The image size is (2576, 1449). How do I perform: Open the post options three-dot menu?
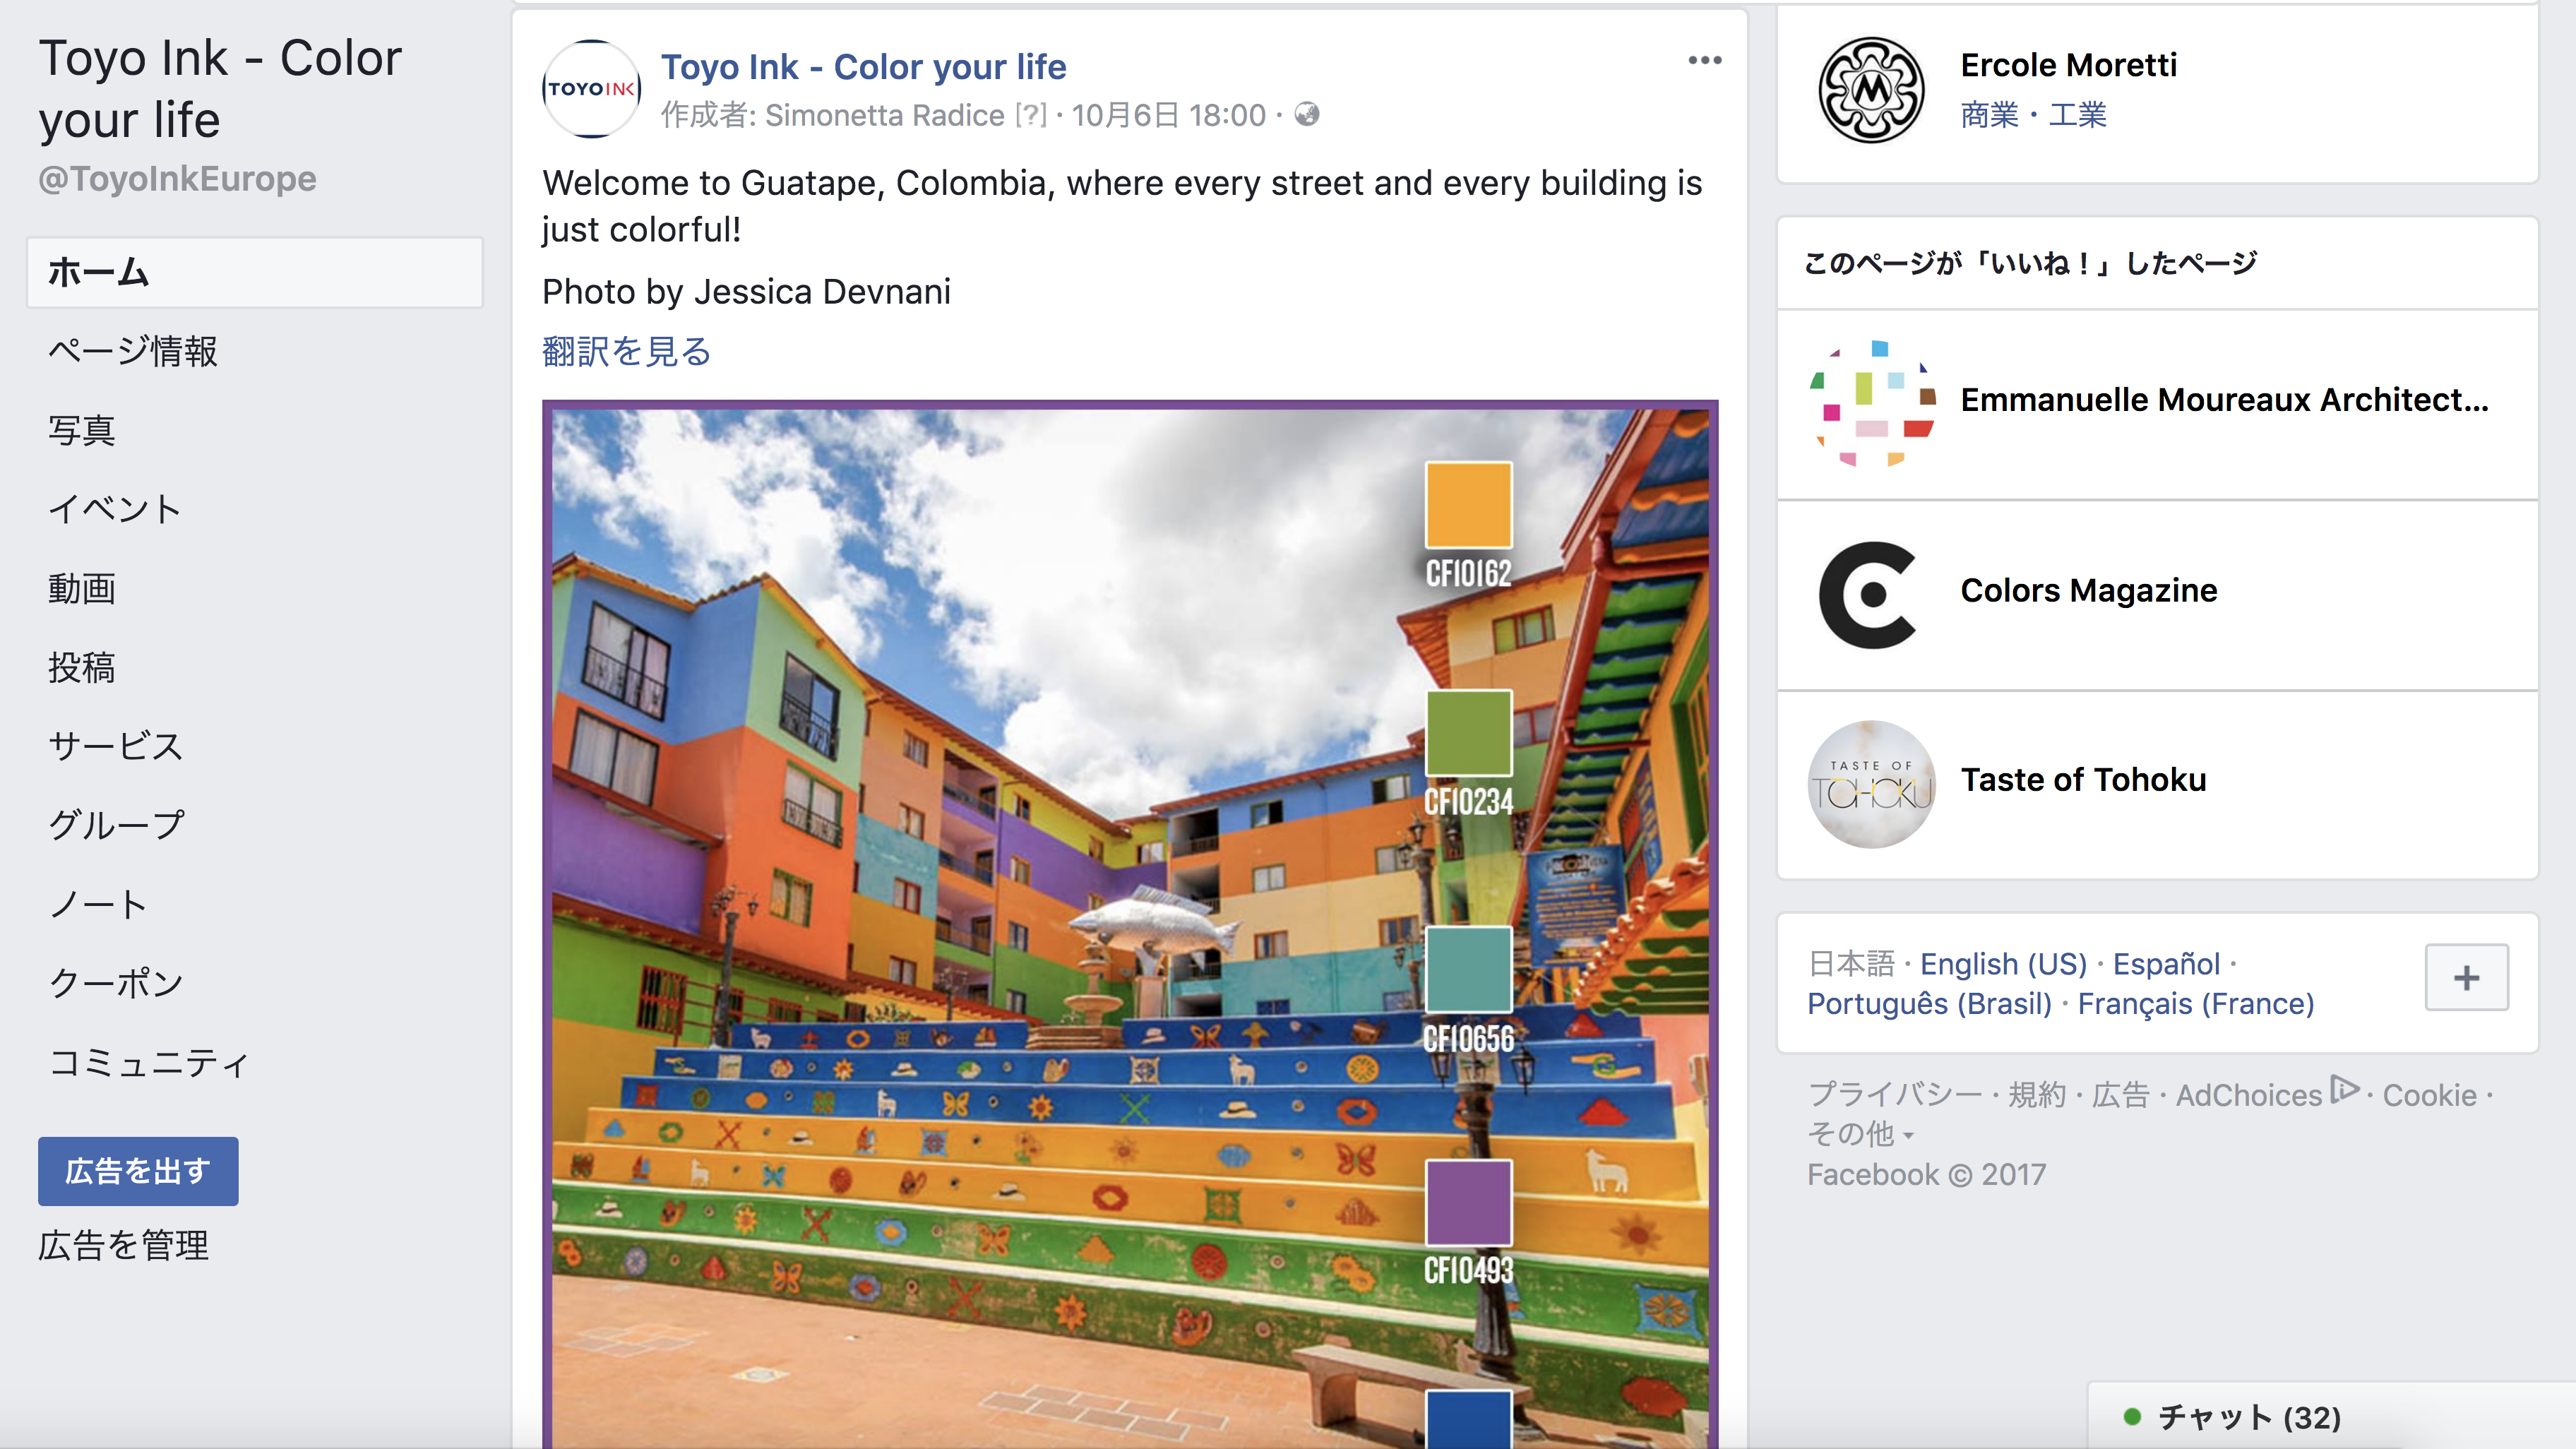(1704, 61)
